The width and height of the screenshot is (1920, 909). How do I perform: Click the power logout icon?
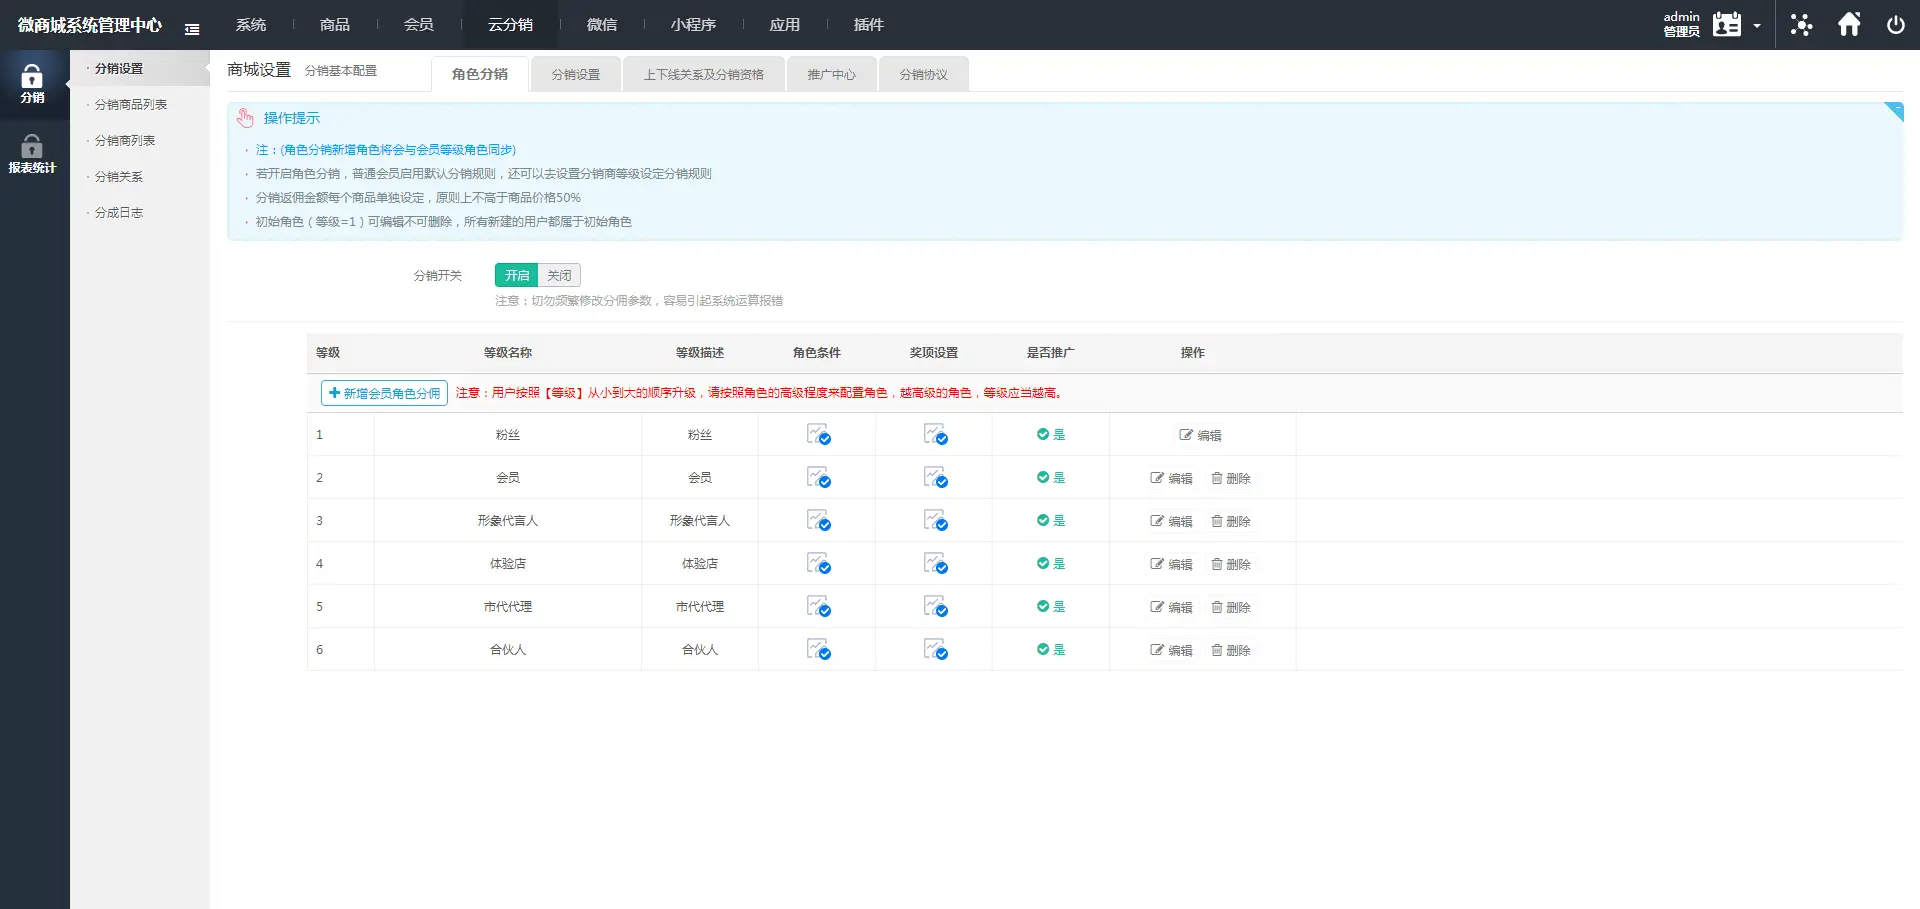click(1895, 25)
